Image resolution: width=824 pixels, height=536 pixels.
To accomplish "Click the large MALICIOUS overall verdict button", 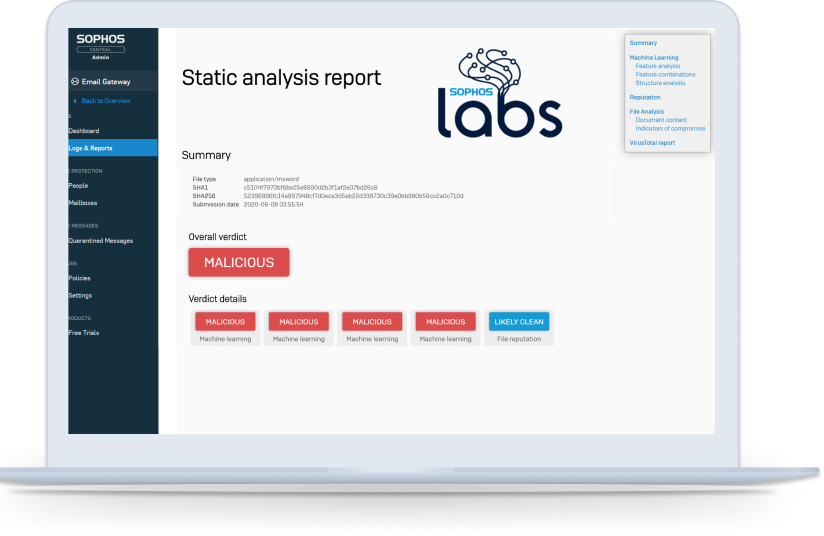I will [x=239, y=262].
